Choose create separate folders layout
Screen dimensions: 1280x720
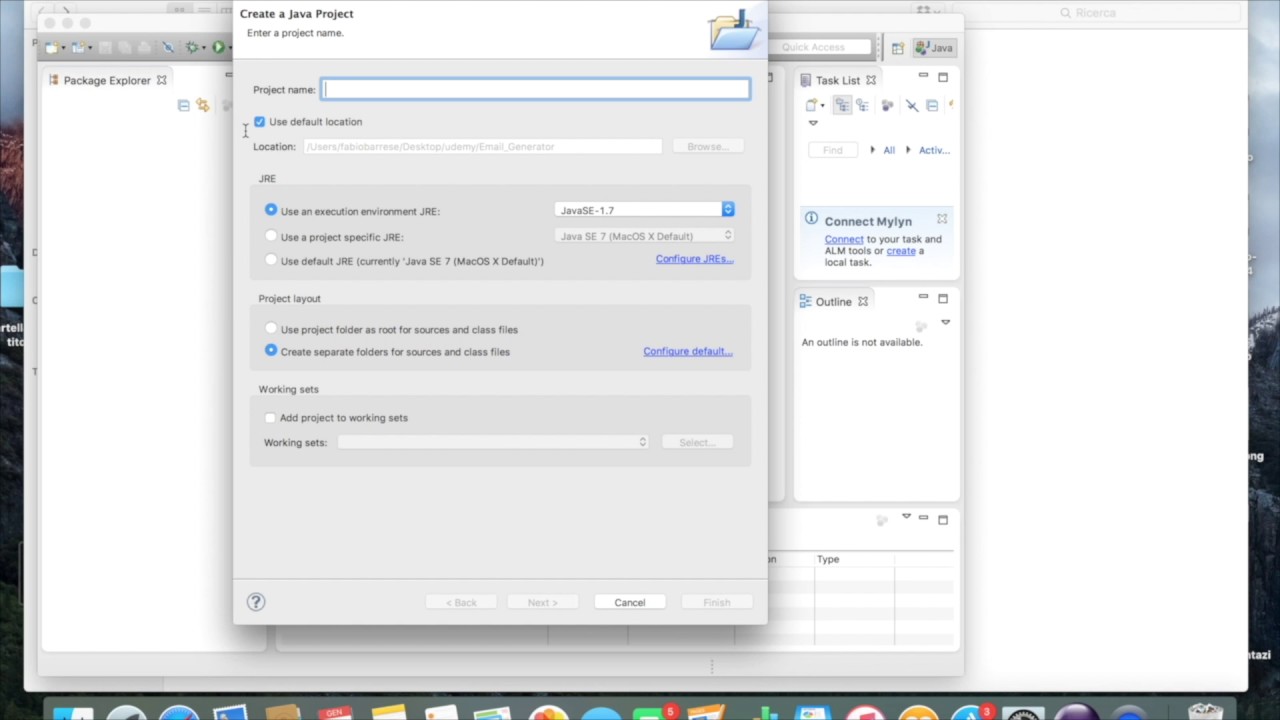(271, 351)
